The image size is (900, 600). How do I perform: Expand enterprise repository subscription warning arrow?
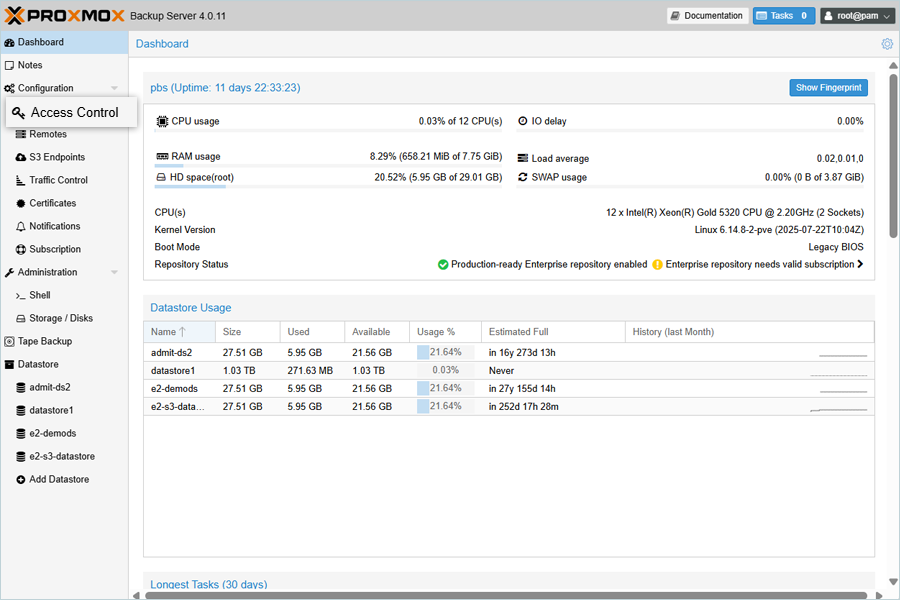[860, 265]
